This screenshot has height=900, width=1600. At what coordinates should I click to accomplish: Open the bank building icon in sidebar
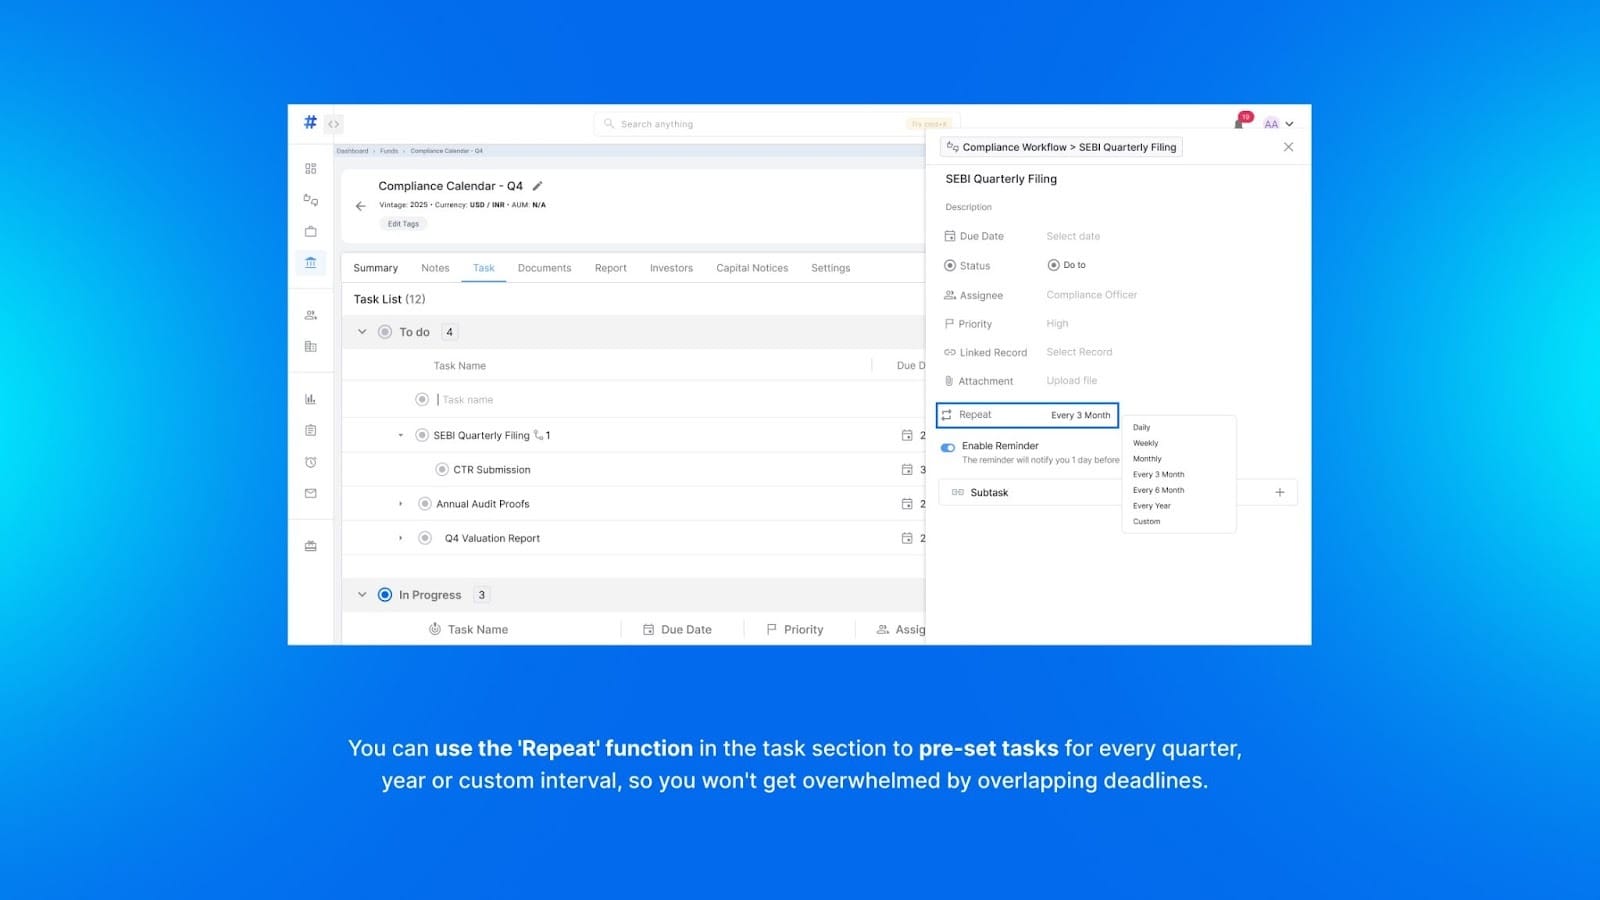click(311, 263)
